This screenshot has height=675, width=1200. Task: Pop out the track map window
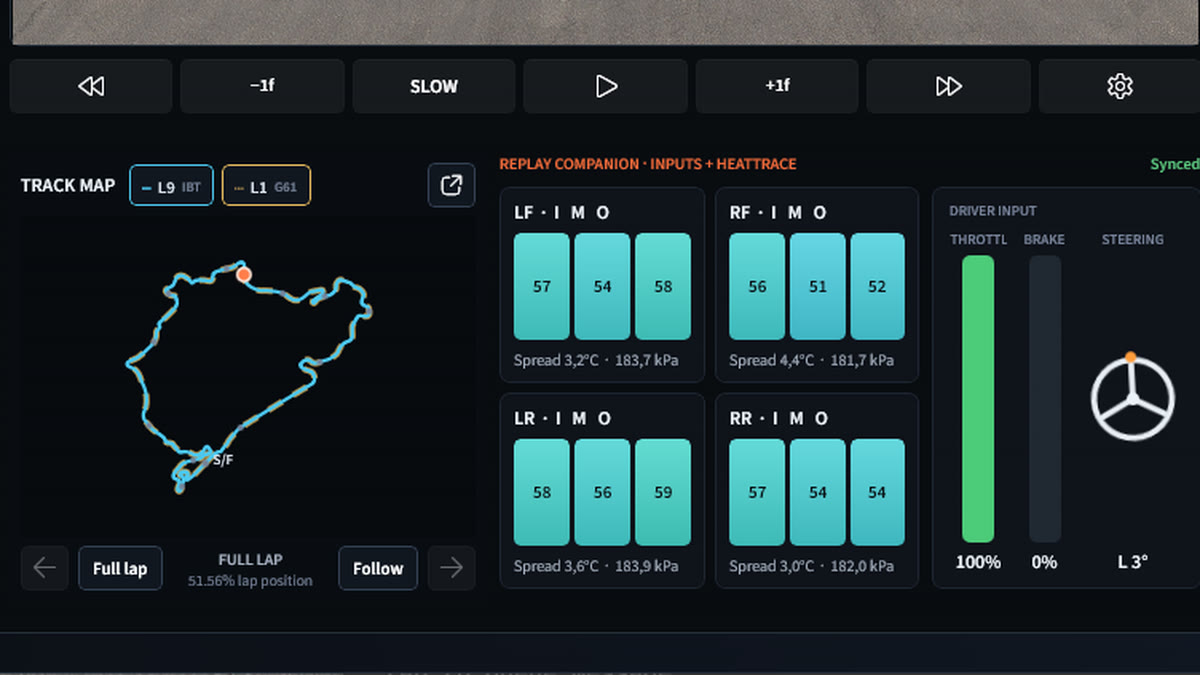451,185
